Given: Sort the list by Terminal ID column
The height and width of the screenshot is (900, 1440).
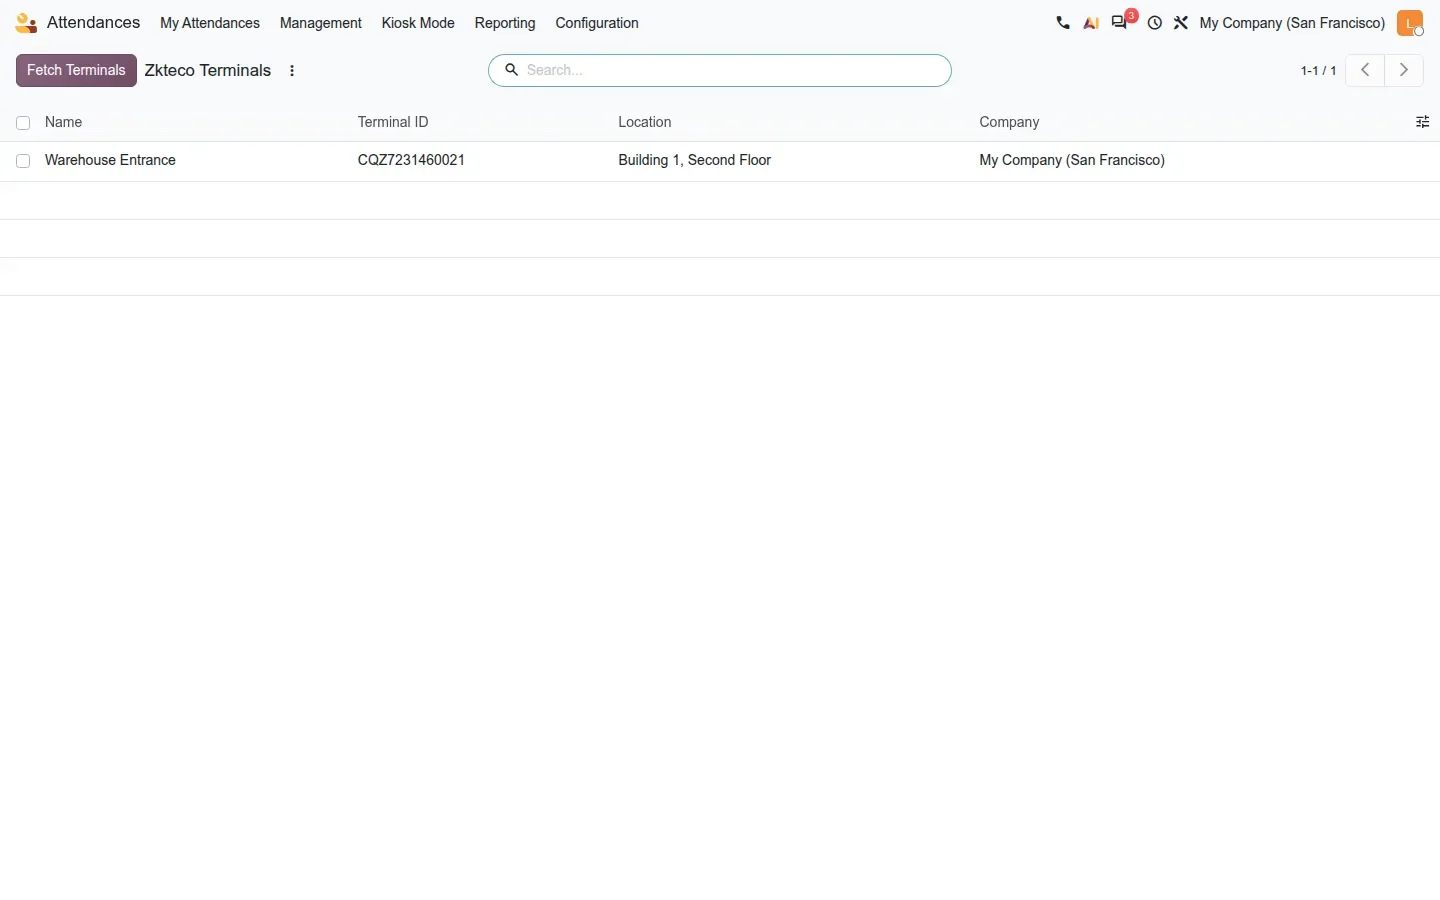Looking at the screenshot, I should tap(393, 122).
